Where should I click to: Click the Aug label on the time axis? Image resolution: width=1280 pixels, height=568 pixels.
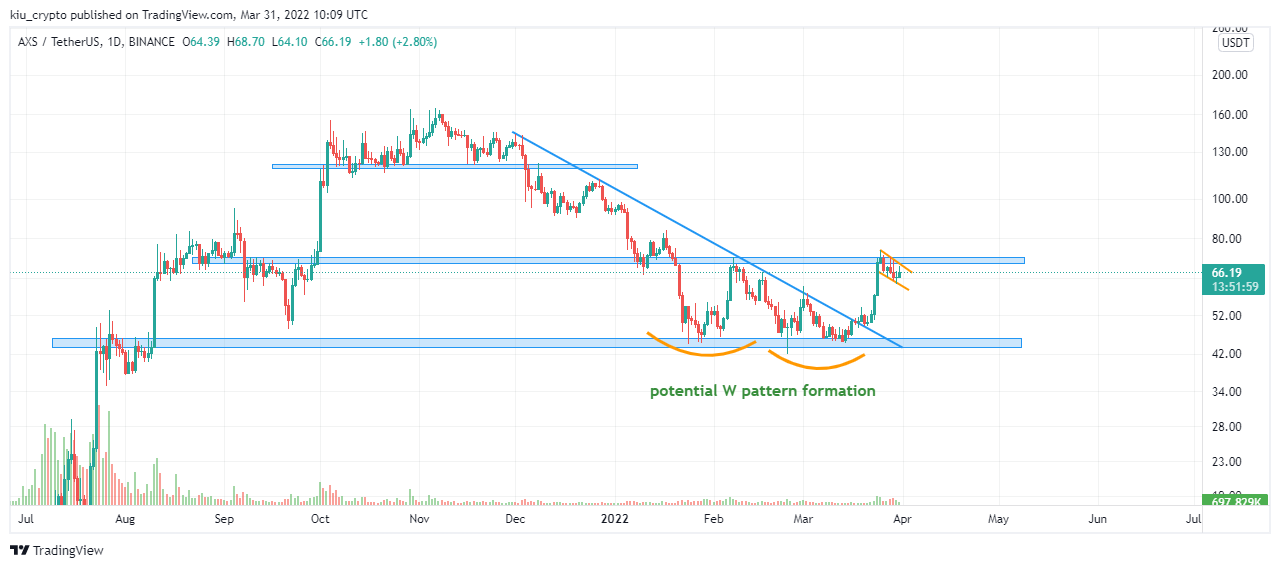(x=125, y=520)
